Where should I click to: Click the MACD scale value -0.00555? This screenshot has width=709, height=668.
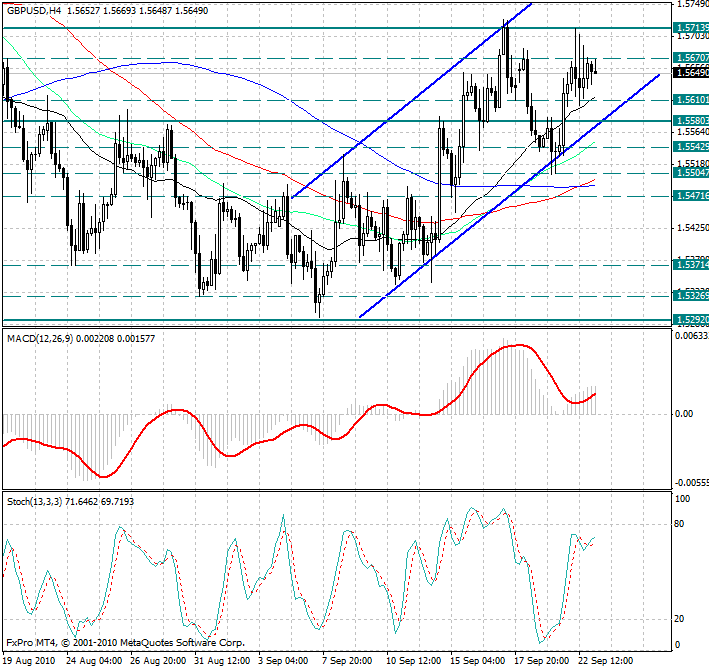pos(692,483)
